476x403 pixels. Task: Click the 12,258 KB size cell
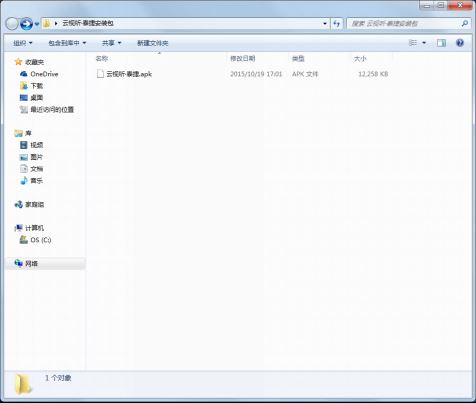373,74
